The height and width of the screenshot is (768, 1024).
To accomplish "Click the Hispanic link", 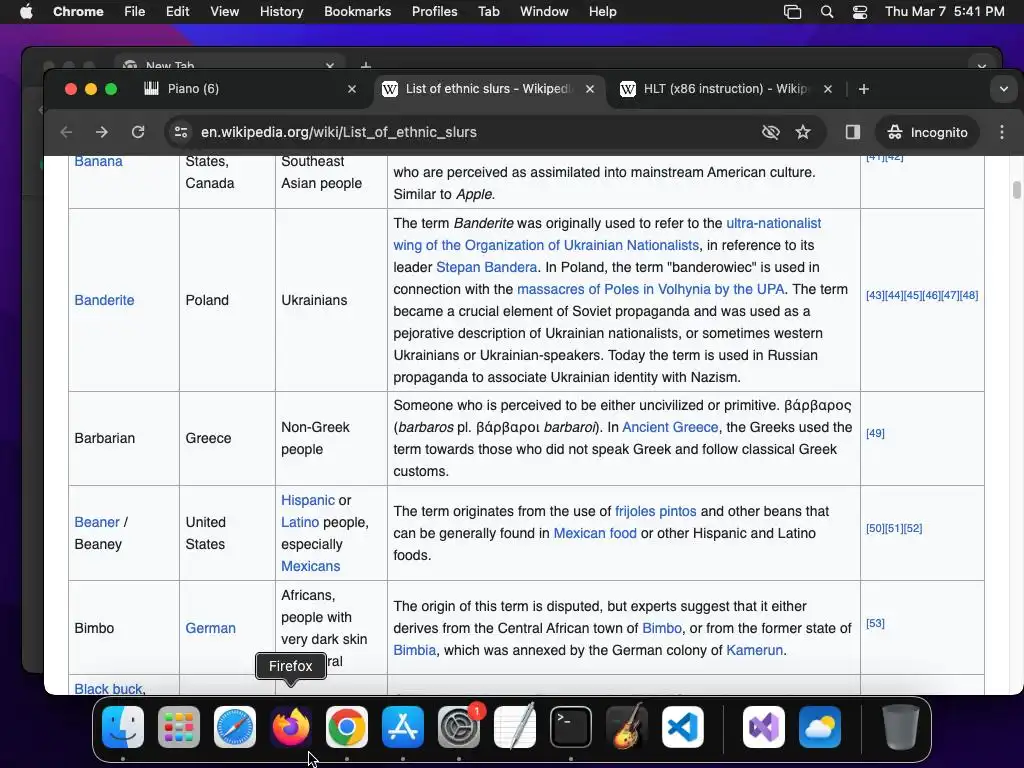I will (308, 500).
